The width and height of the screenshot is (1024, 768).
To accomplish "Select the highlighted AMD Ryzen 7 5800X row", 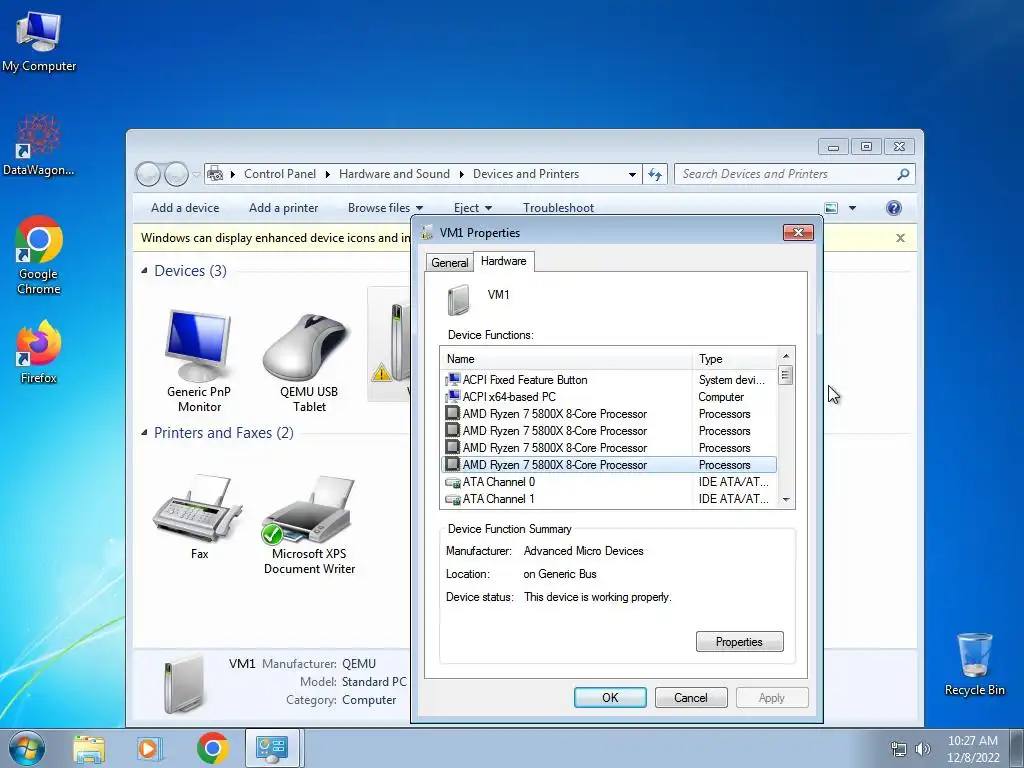I will (x=609, y=465).
